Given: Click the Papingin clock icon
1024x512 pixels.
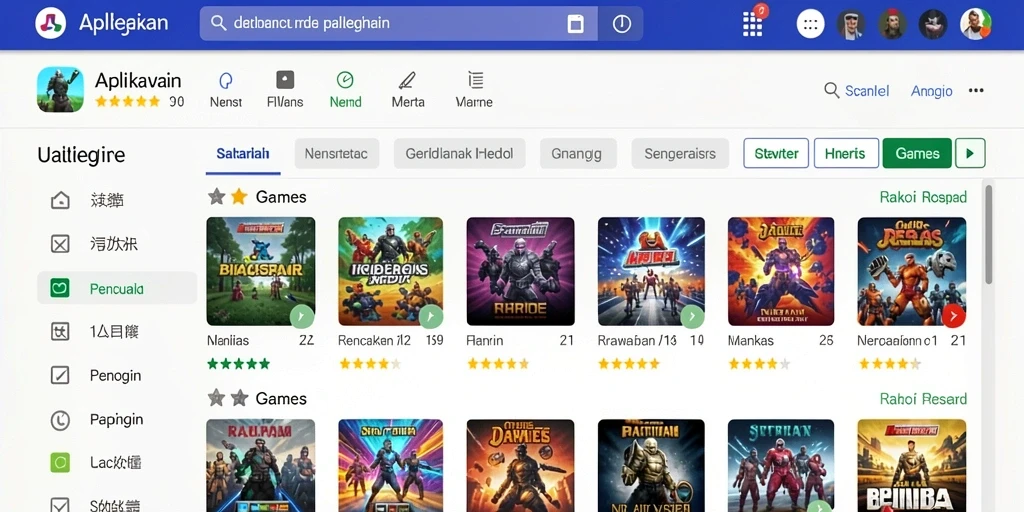Looking at the screenshot, I should 60,420.
